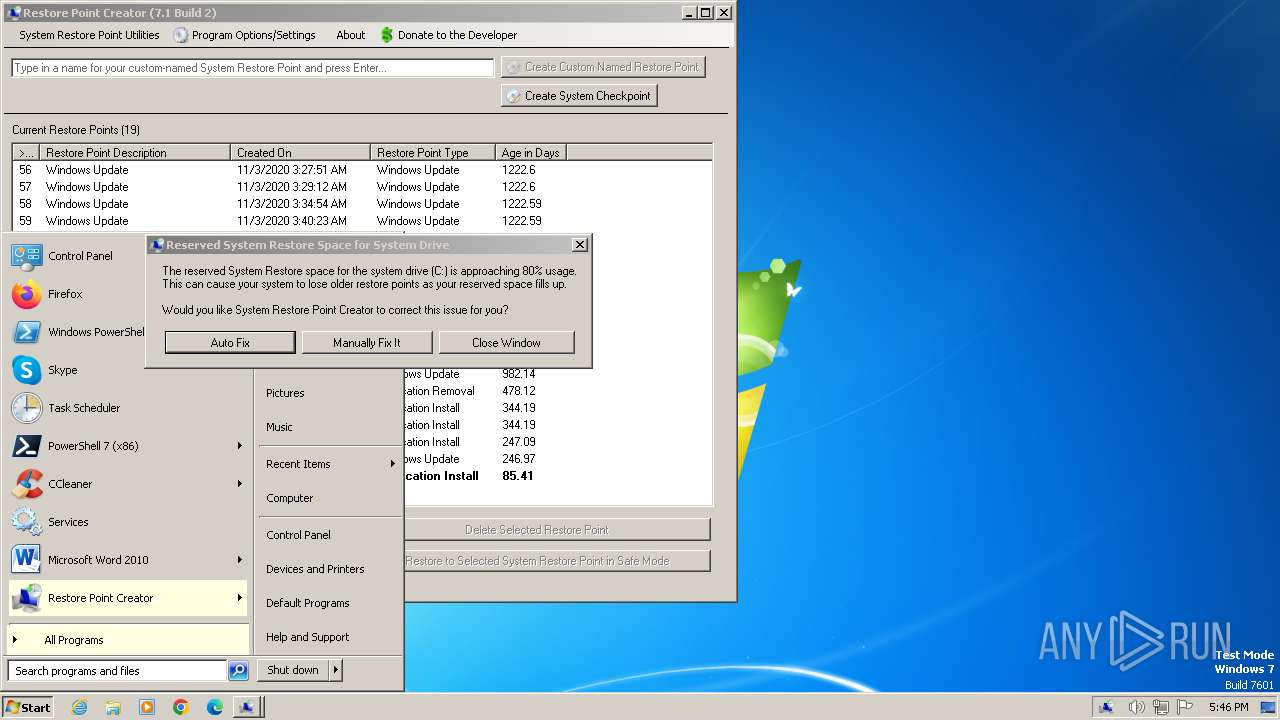Click the volume speaker tray icon
1280x720 pixels.
pos(1137,707)
